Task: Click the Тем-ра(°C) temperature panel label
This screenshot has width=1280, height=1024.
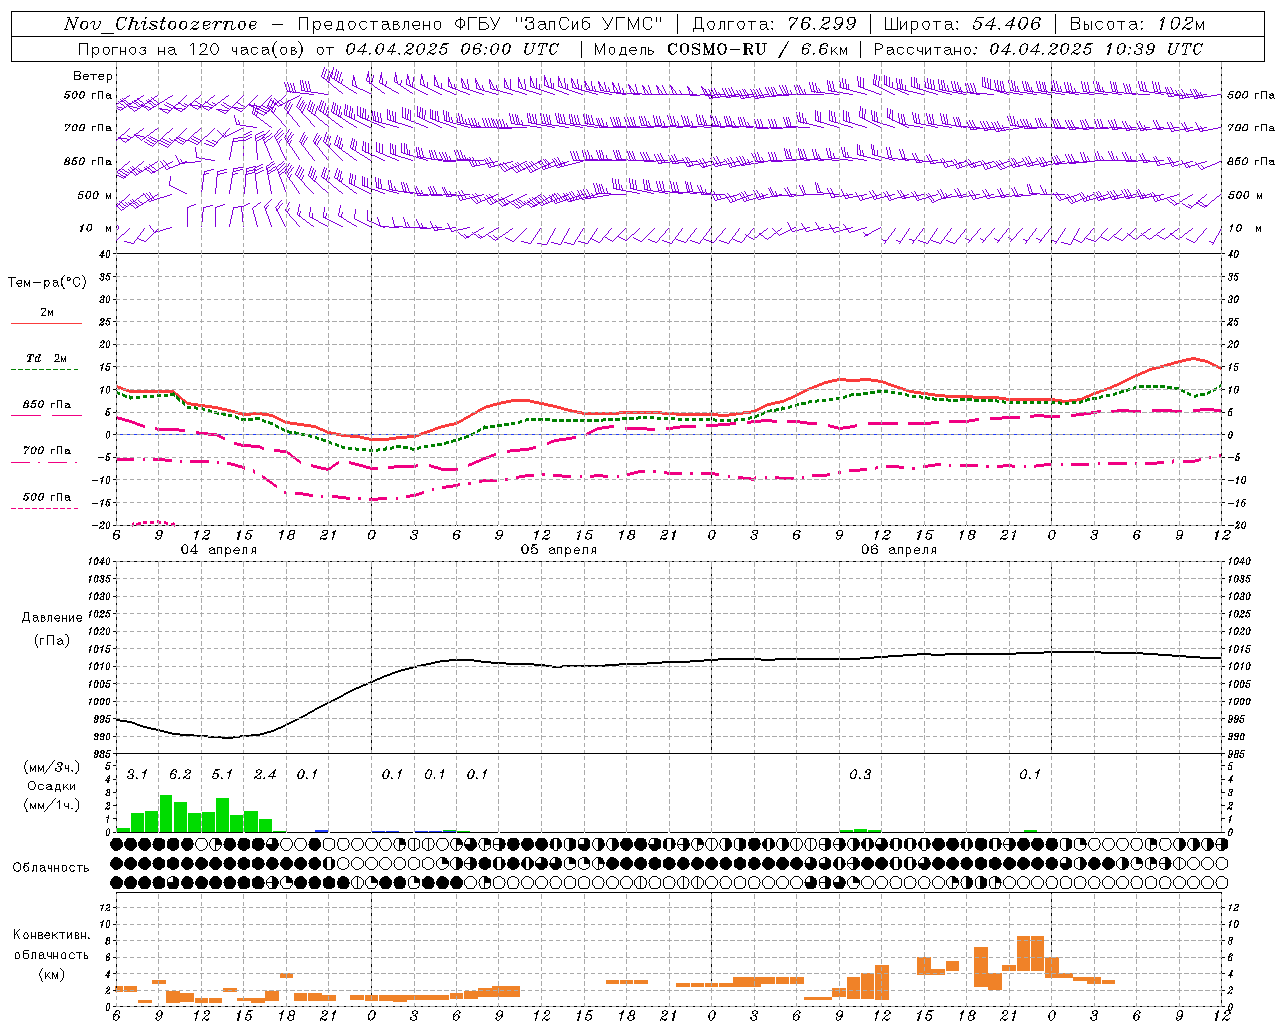Action: [x=47, y=283]
